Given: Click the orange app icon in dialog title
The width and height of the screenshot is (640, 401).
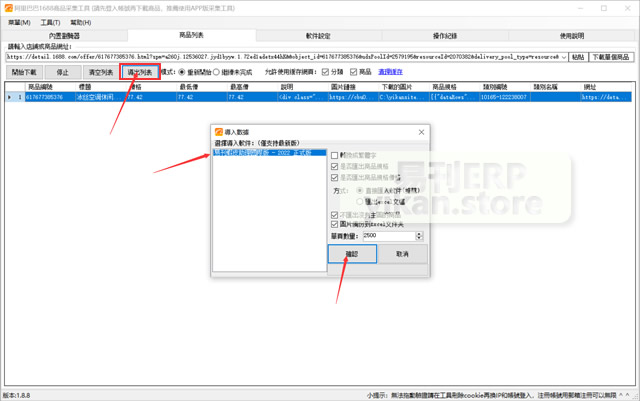Looking at the screenshot, I should coord(219,132).
